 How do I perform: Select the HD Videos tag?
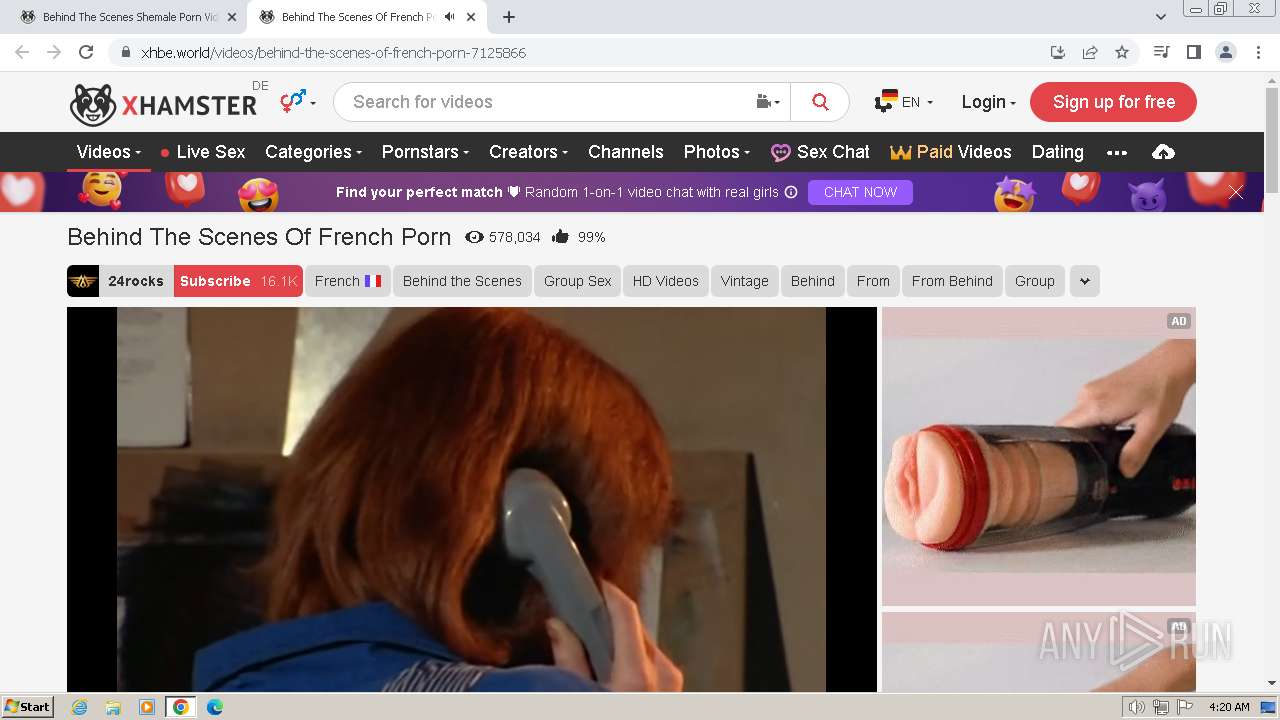(665, 281)
